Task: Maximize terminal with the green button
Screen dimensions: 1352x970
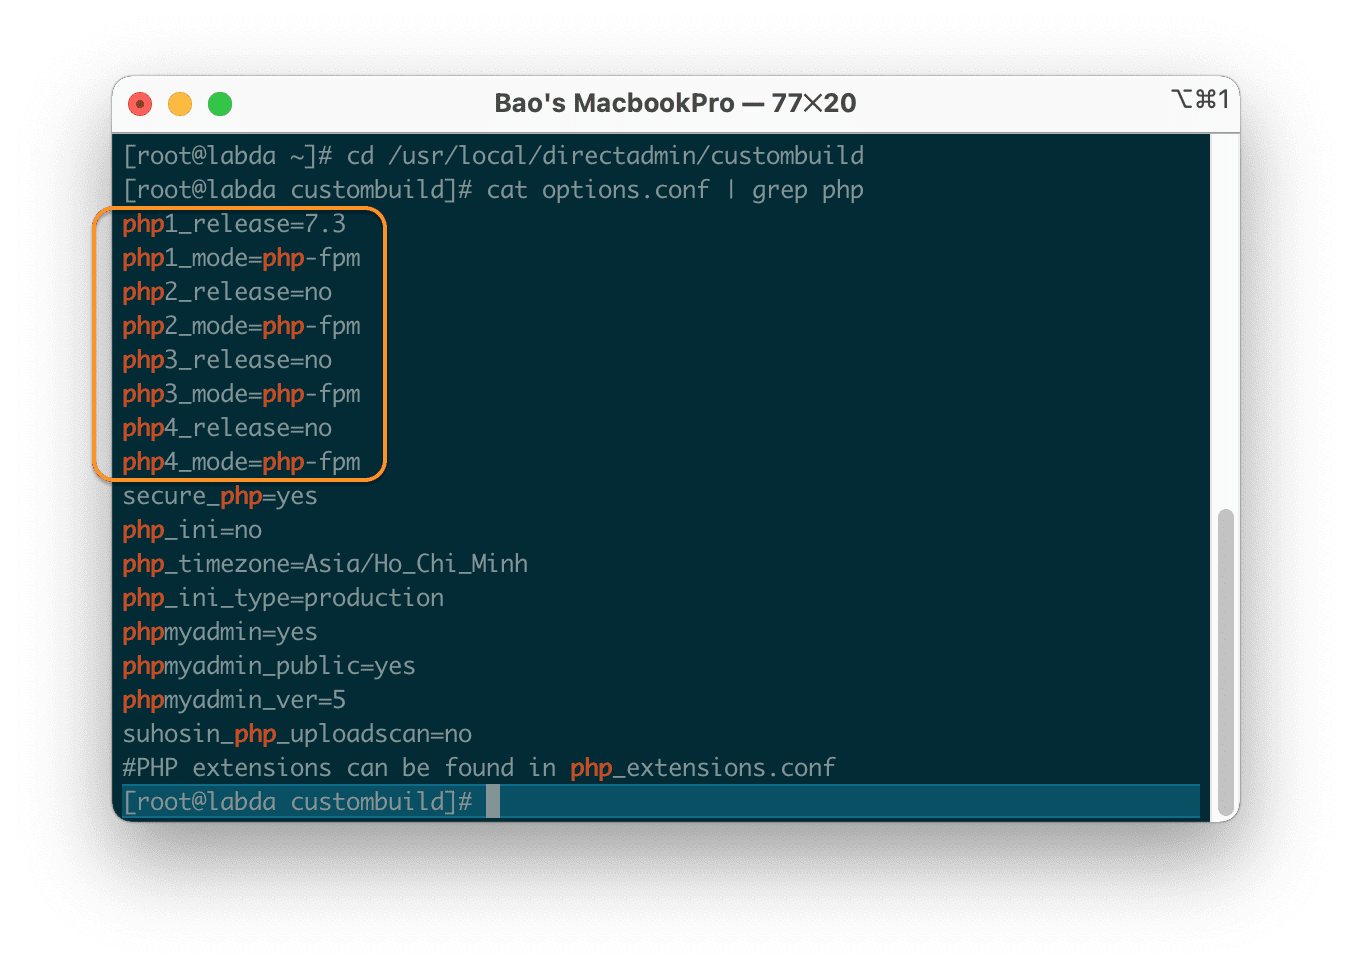Action: (x=220, y=104)
